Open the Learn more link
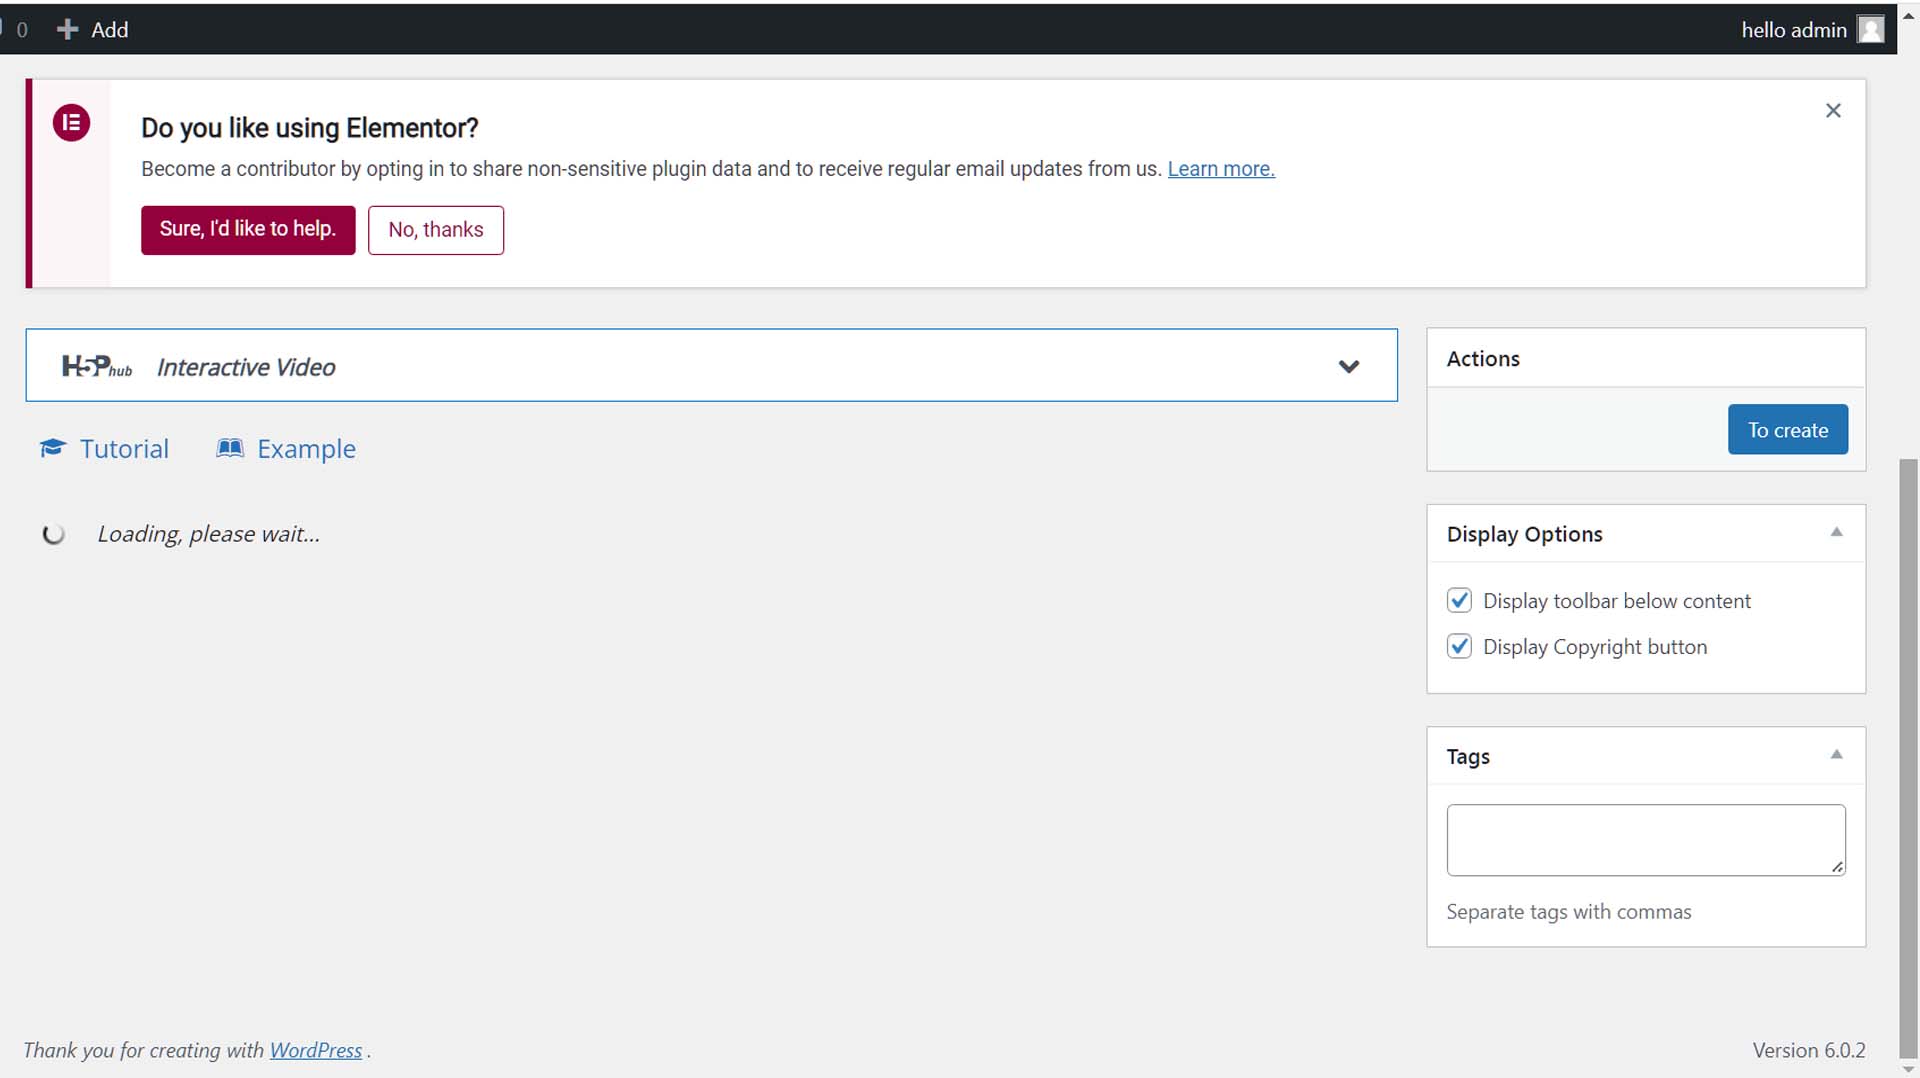1920x1078 pixels. tap(1221, 169)
